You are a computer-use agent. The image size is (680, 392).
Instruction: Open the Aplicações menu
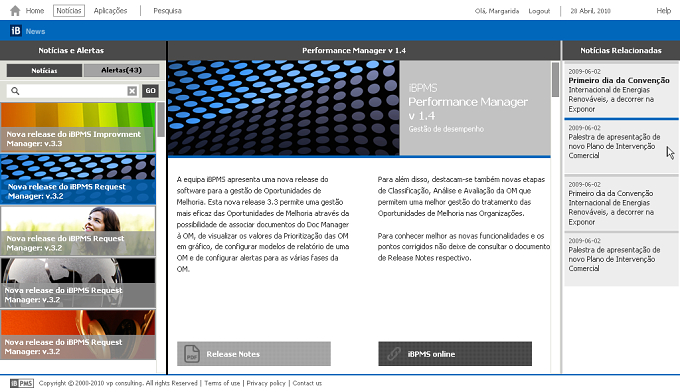pyautogui.click(x=110, y=10)
